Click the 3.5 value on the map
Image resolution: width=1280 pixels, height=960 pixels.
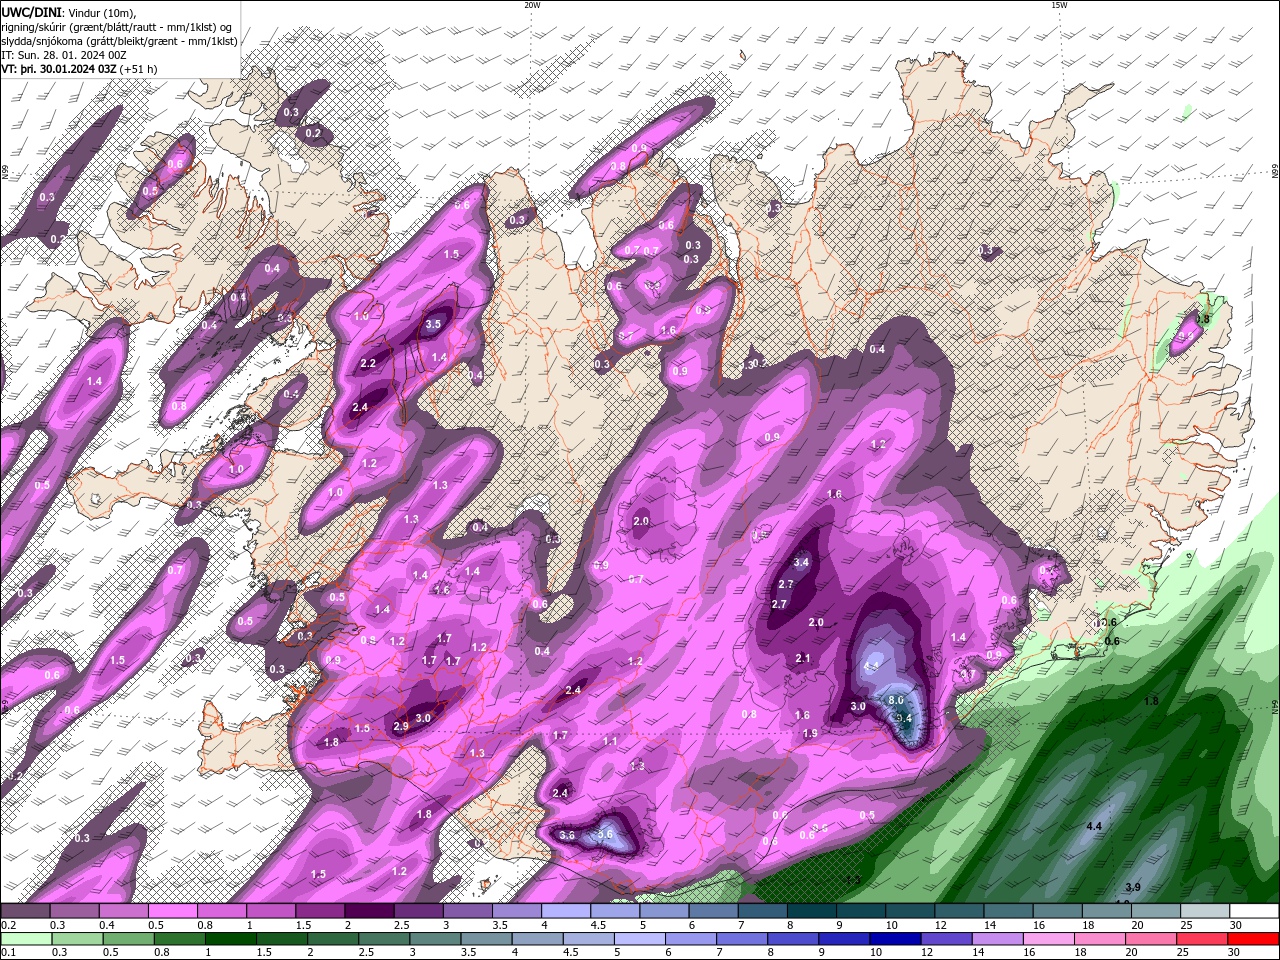(433, 324)
